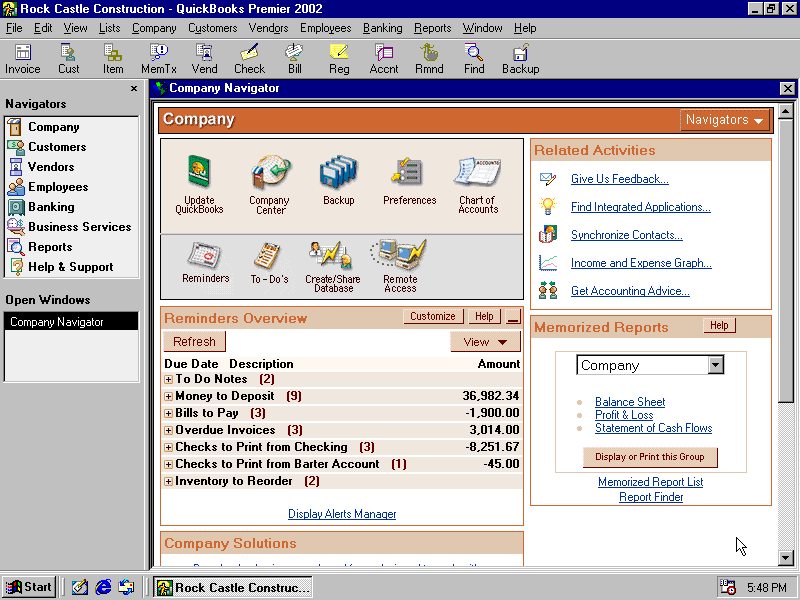
Task: Open the Find toolbar icon
Action: click(x=474, y=59)
